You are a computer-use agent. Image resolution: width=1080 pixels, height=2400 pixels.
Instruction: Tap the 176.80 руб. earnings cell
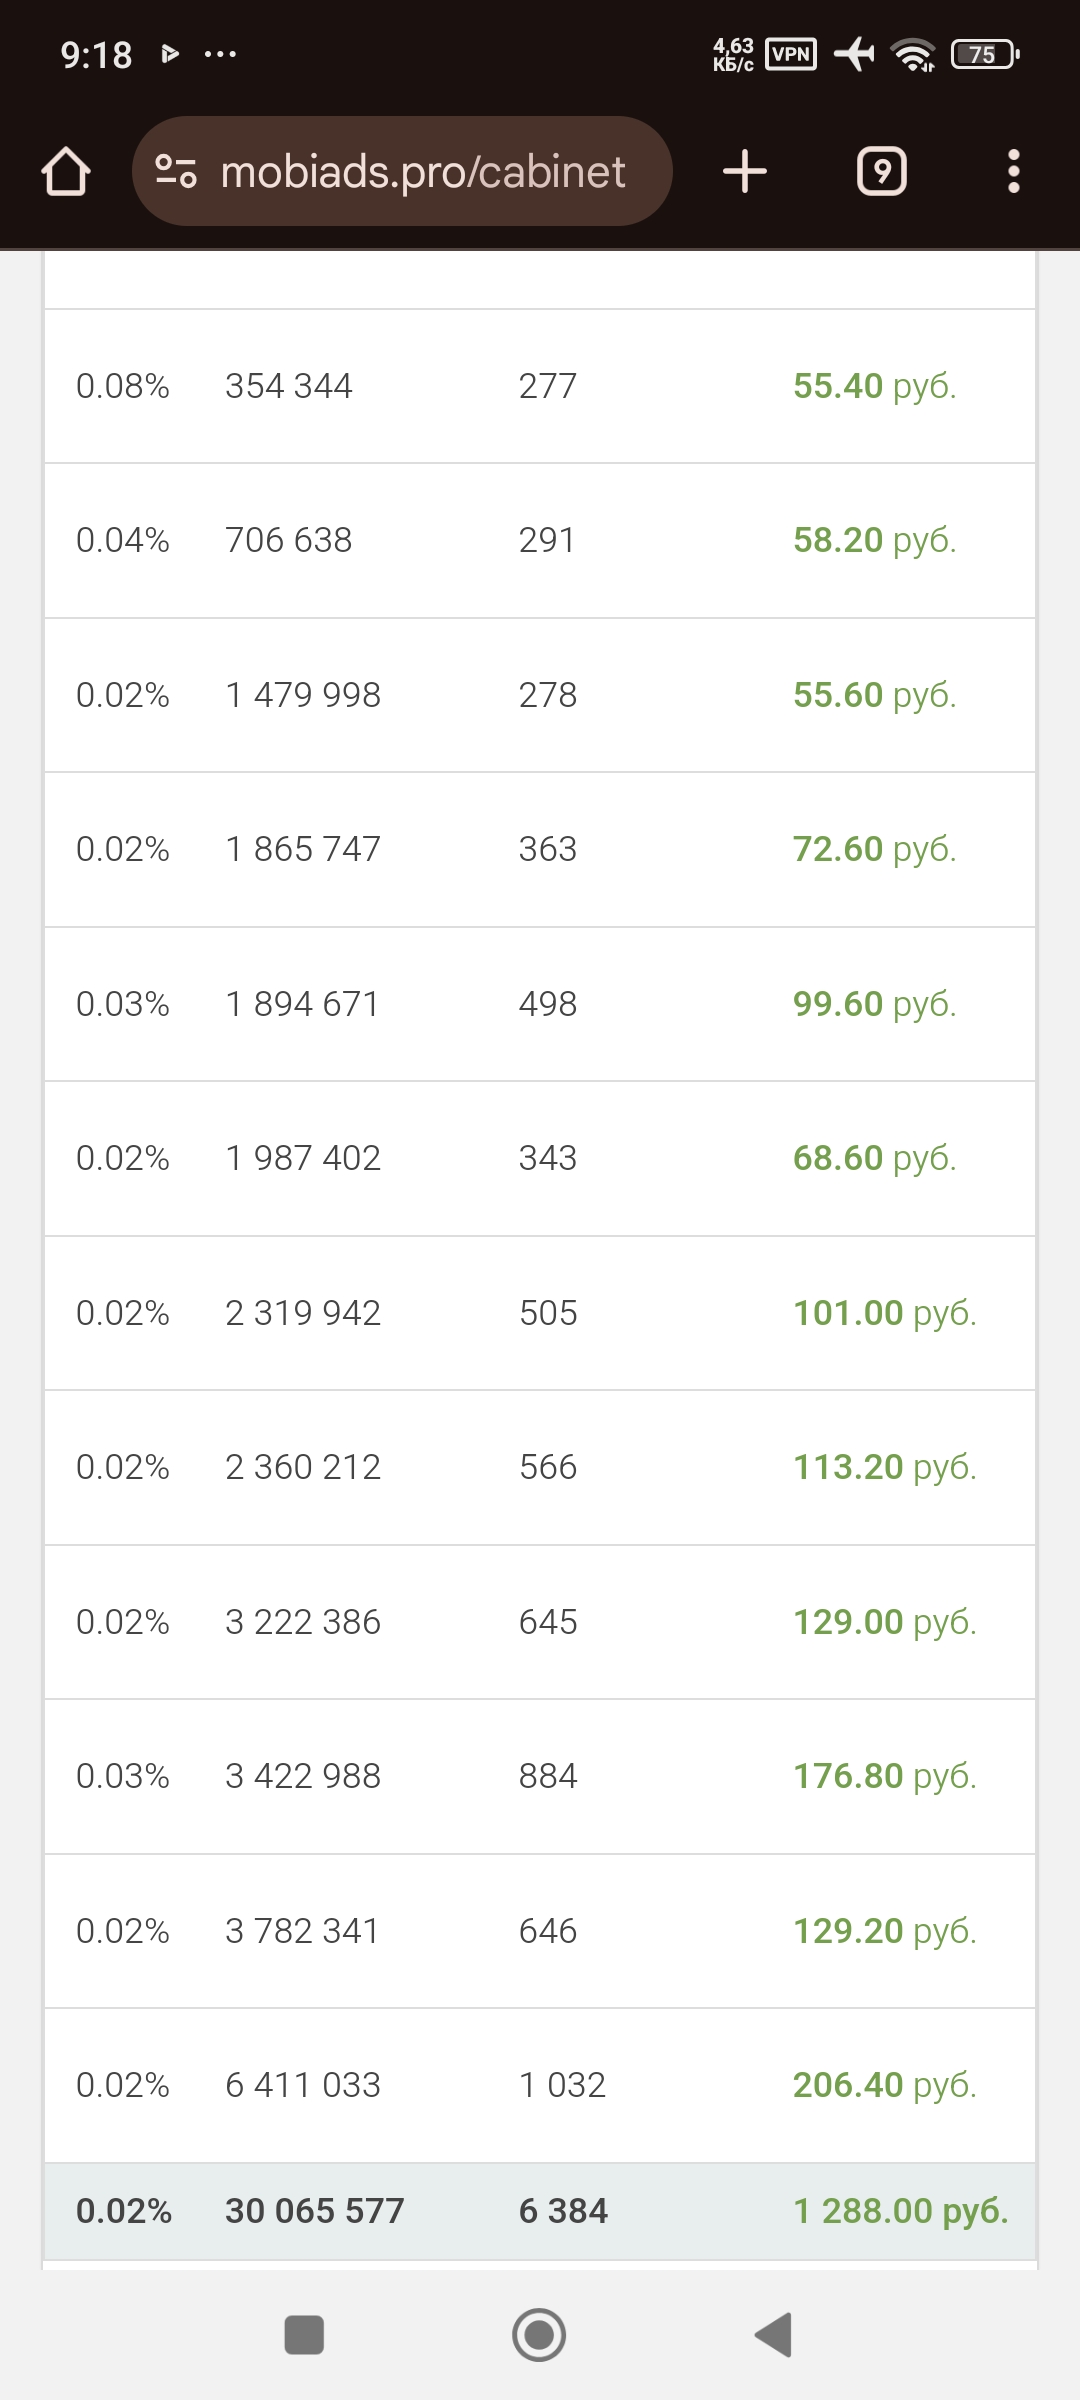click(x=884, y=1776)
